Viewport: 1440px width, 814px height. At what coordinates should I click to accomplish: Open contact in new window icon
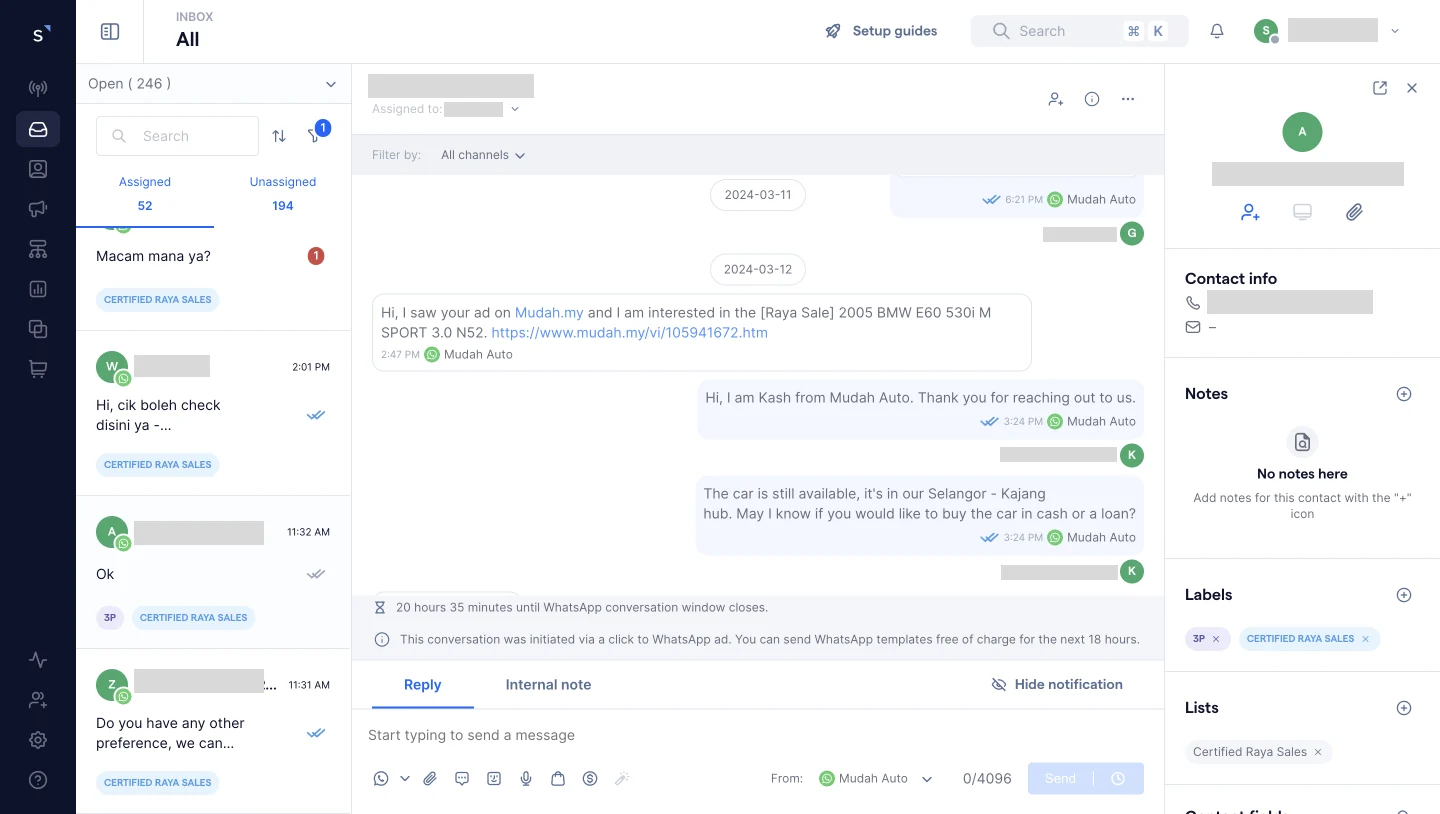[x=1380, y=88]
